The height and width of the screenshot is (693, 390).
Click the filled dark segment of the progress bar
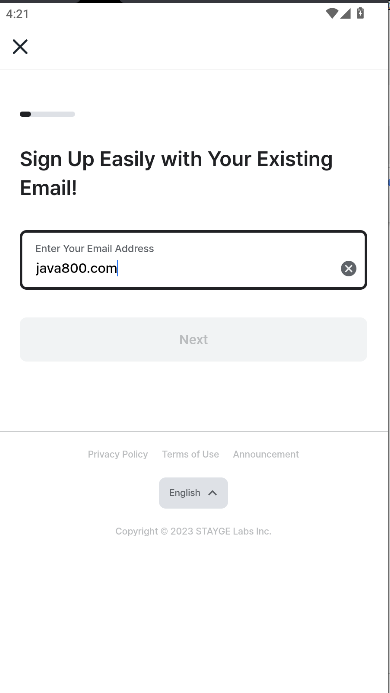pos(25,114)
